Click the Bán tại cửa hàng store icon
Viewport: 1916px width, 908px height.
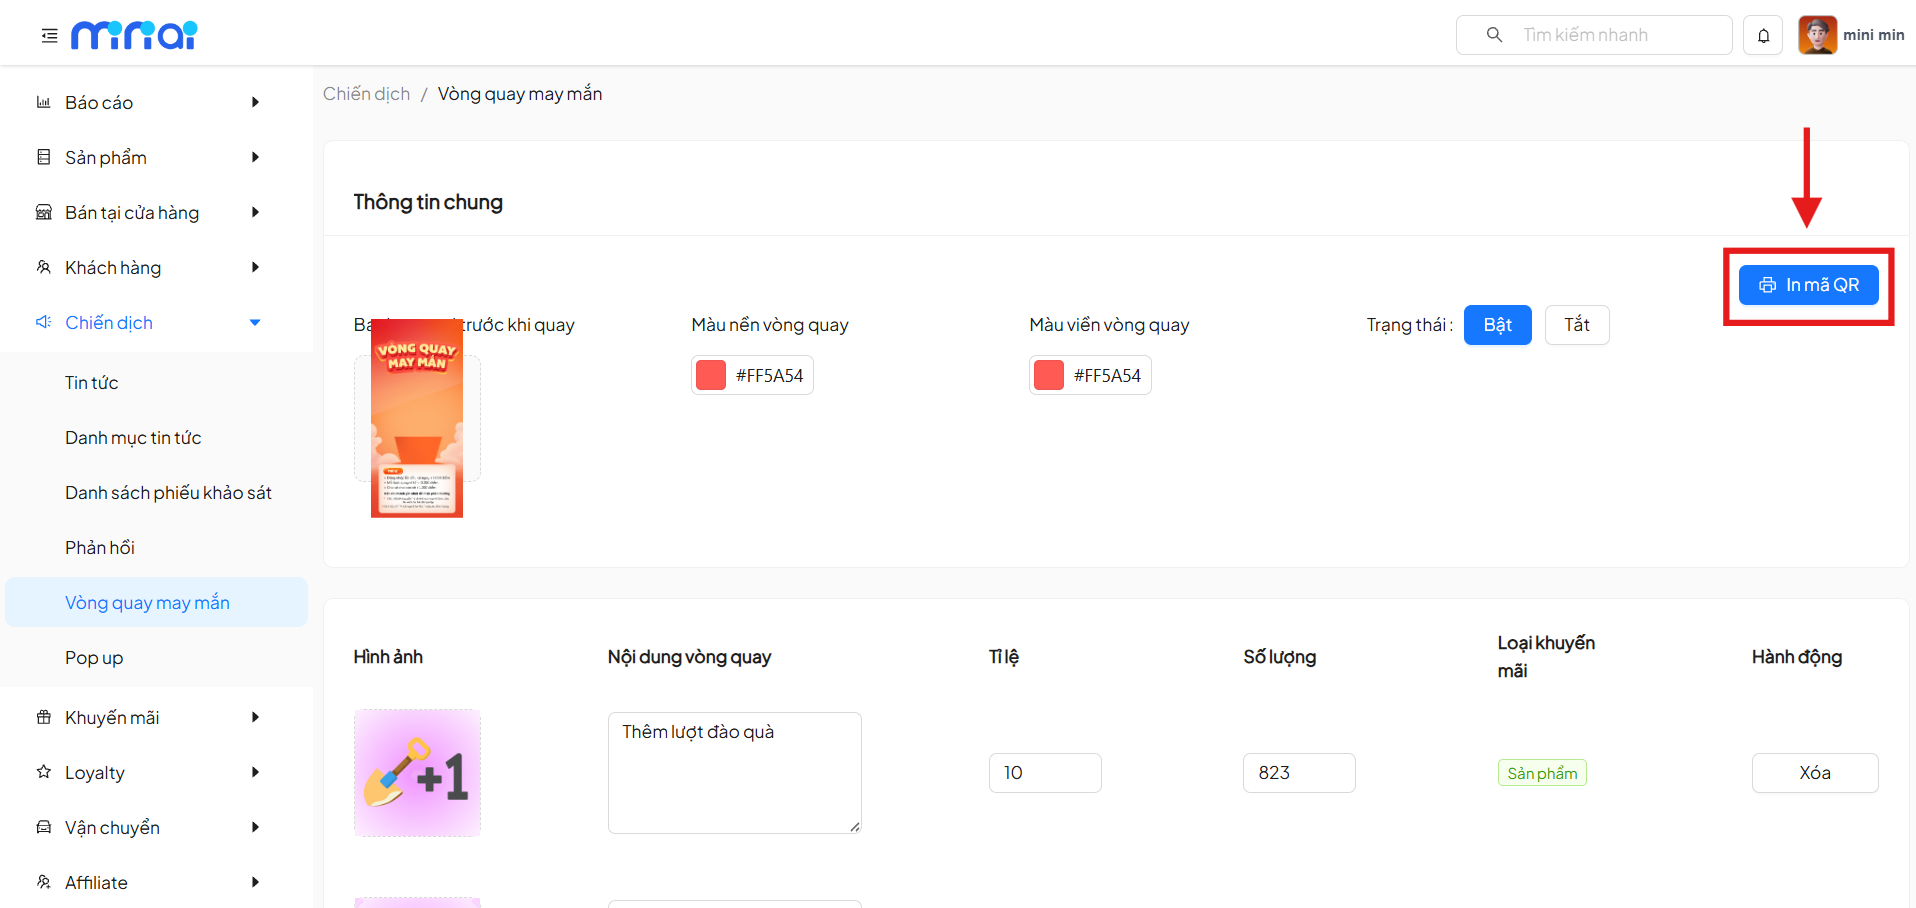[43, 212]
